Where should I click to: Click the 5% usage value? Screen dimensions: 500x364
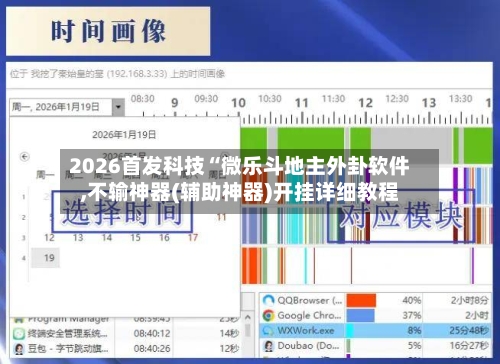click(414, 346)
